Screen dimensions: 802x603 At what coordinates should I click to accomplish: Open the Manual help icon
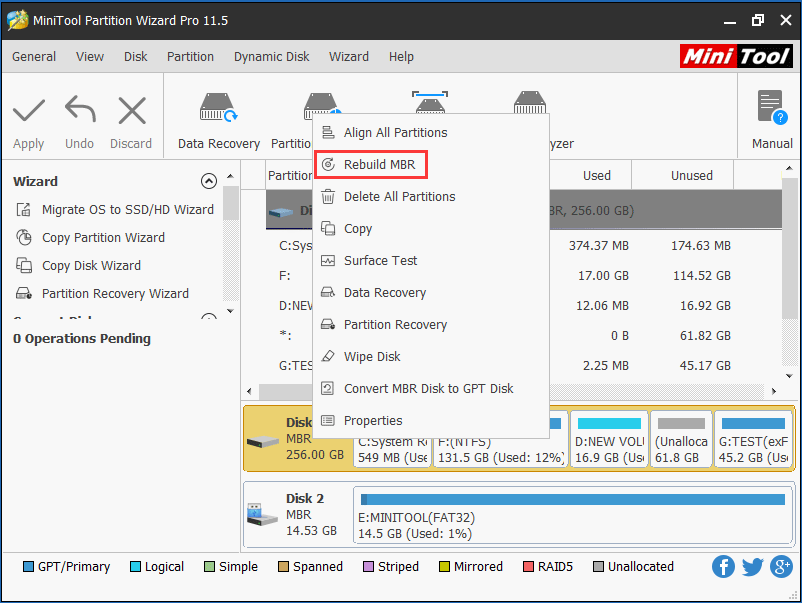(x=772, y=107)
